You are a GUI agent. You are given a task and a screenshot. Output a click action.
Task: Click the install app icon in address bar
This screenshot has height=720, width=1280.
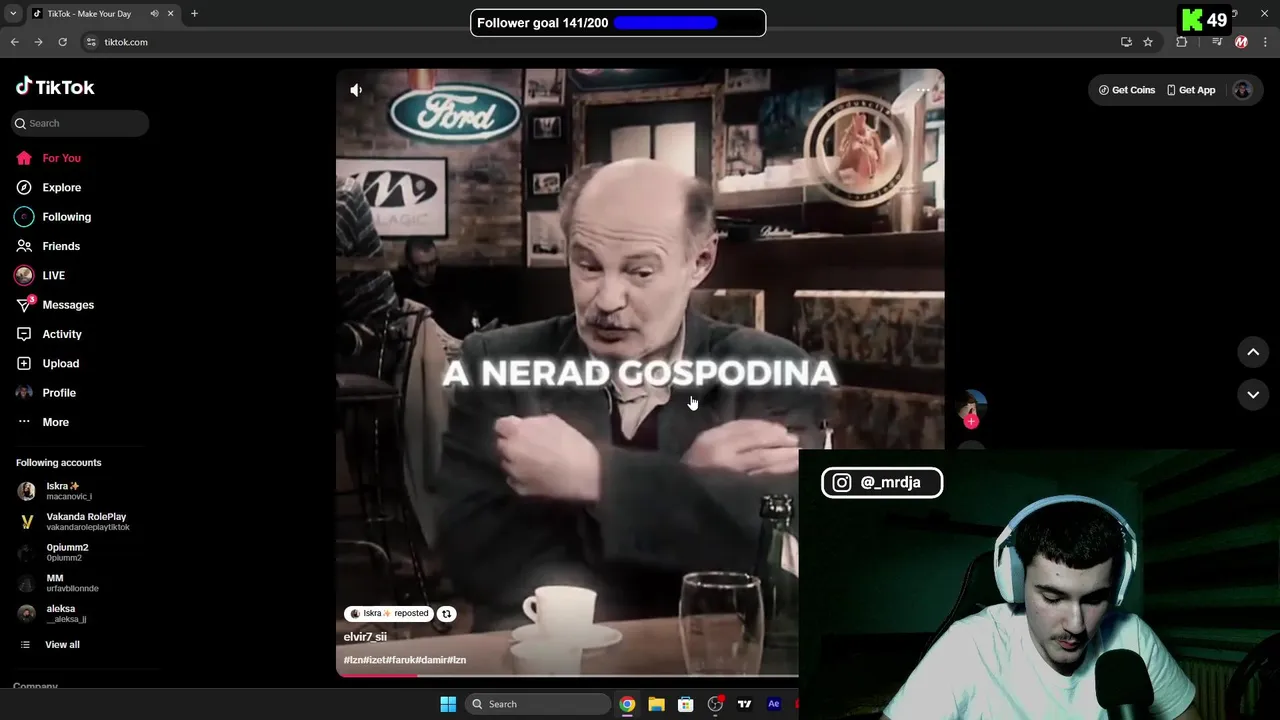click(1126, 42)
